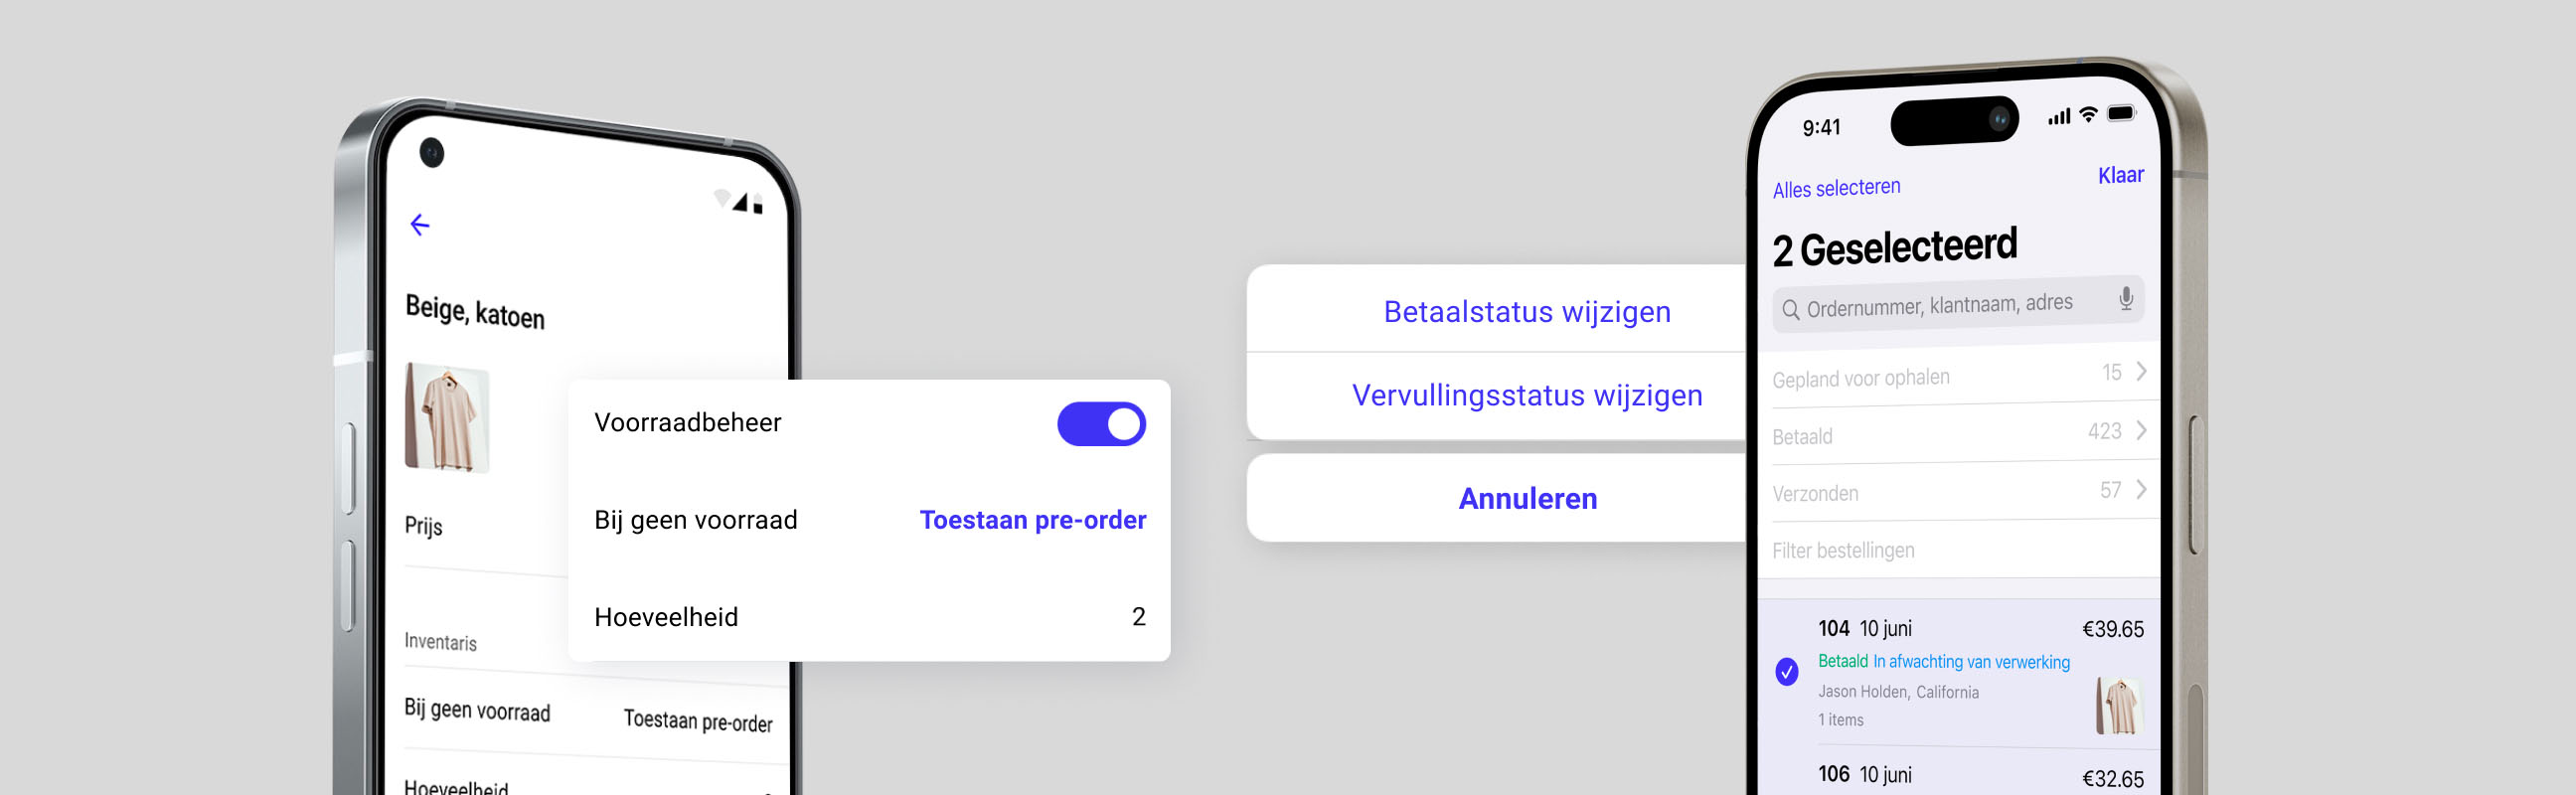Tap Klaar to finish selection
This screenshot has height=795, width=2576.
2120,176
